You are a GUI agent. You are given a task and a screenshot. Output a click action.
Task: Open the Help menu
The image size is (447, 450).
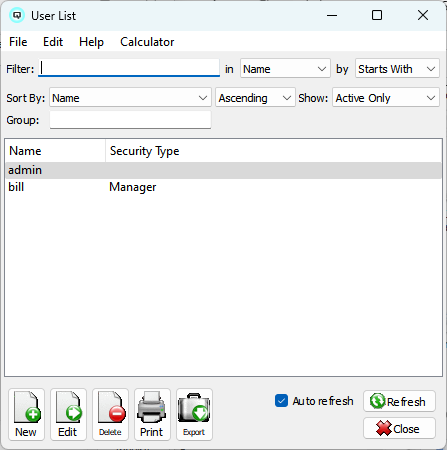click(x=91, y=42)
